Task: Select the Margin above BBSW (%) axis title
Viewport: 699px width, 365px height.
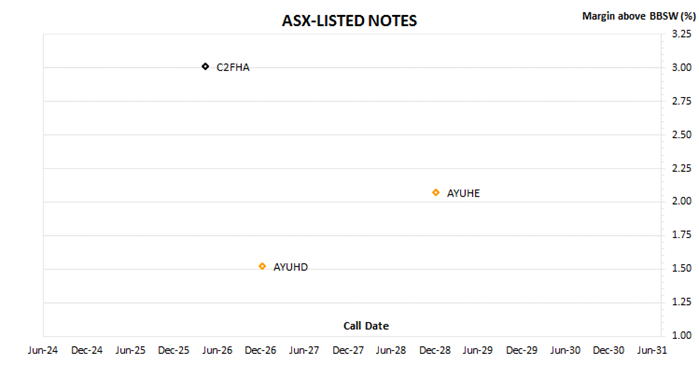Action: click(x=638, y=16)
